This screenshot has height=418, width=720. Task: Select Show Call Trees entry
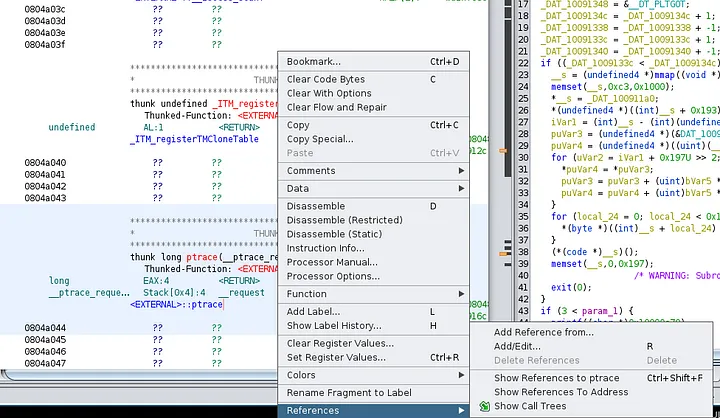(x=591, y=406)
